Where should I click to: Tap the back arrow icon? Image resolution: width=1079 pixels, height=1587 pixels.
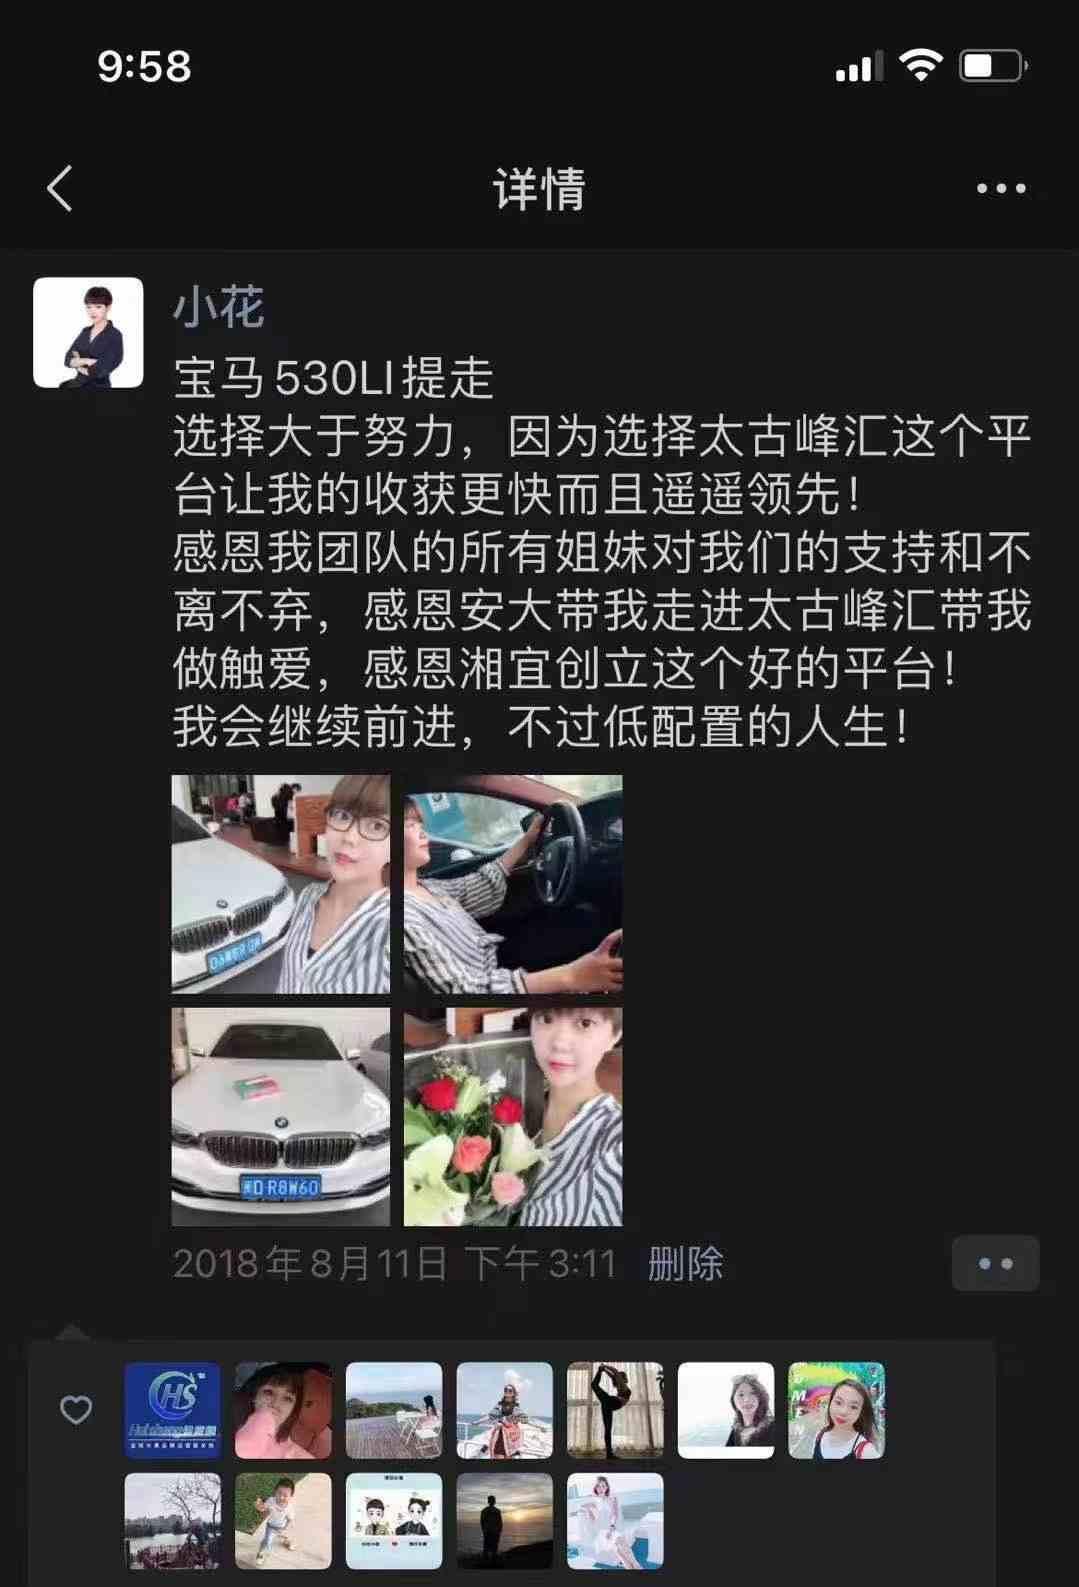tap(60, 188)
